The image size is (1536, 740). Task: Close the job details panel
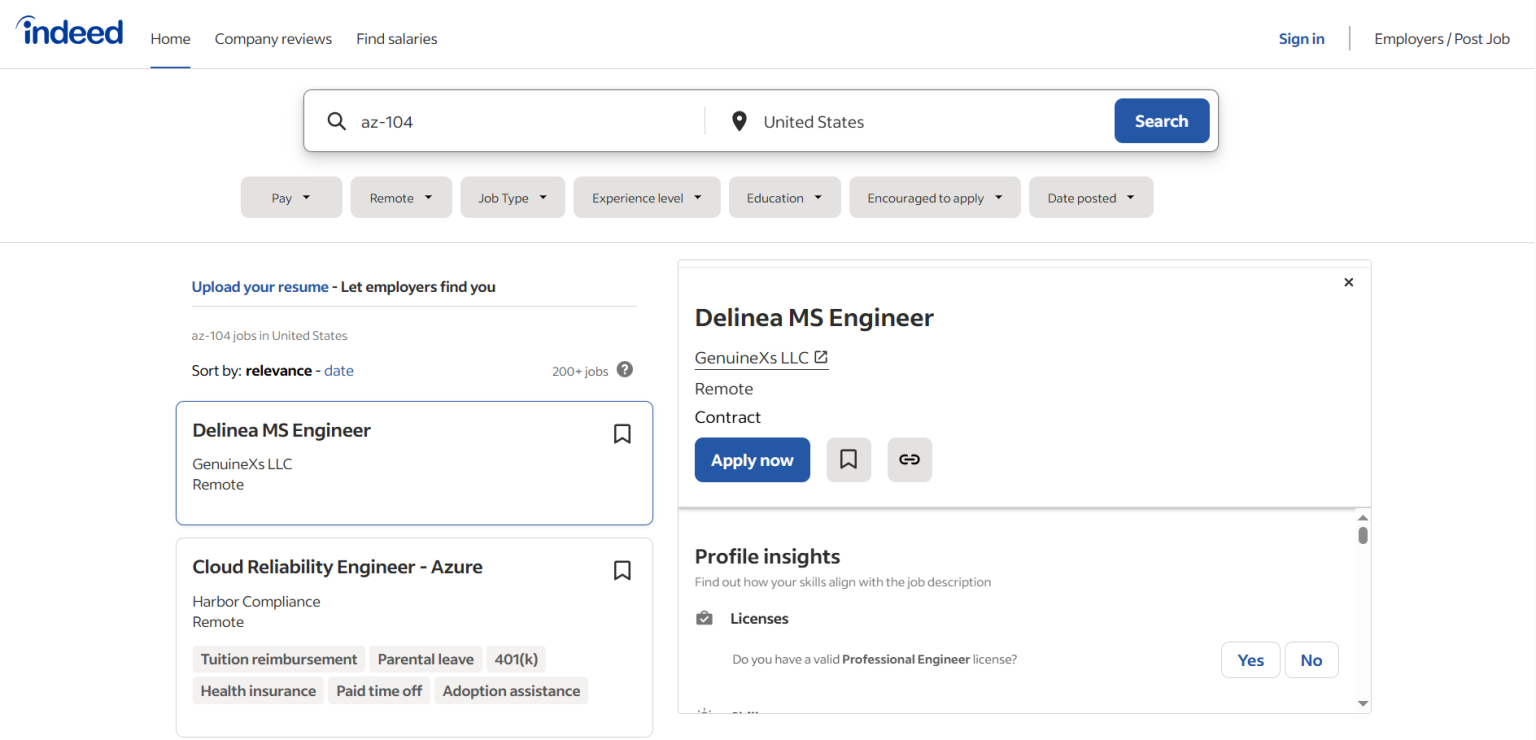[1348, 283]
